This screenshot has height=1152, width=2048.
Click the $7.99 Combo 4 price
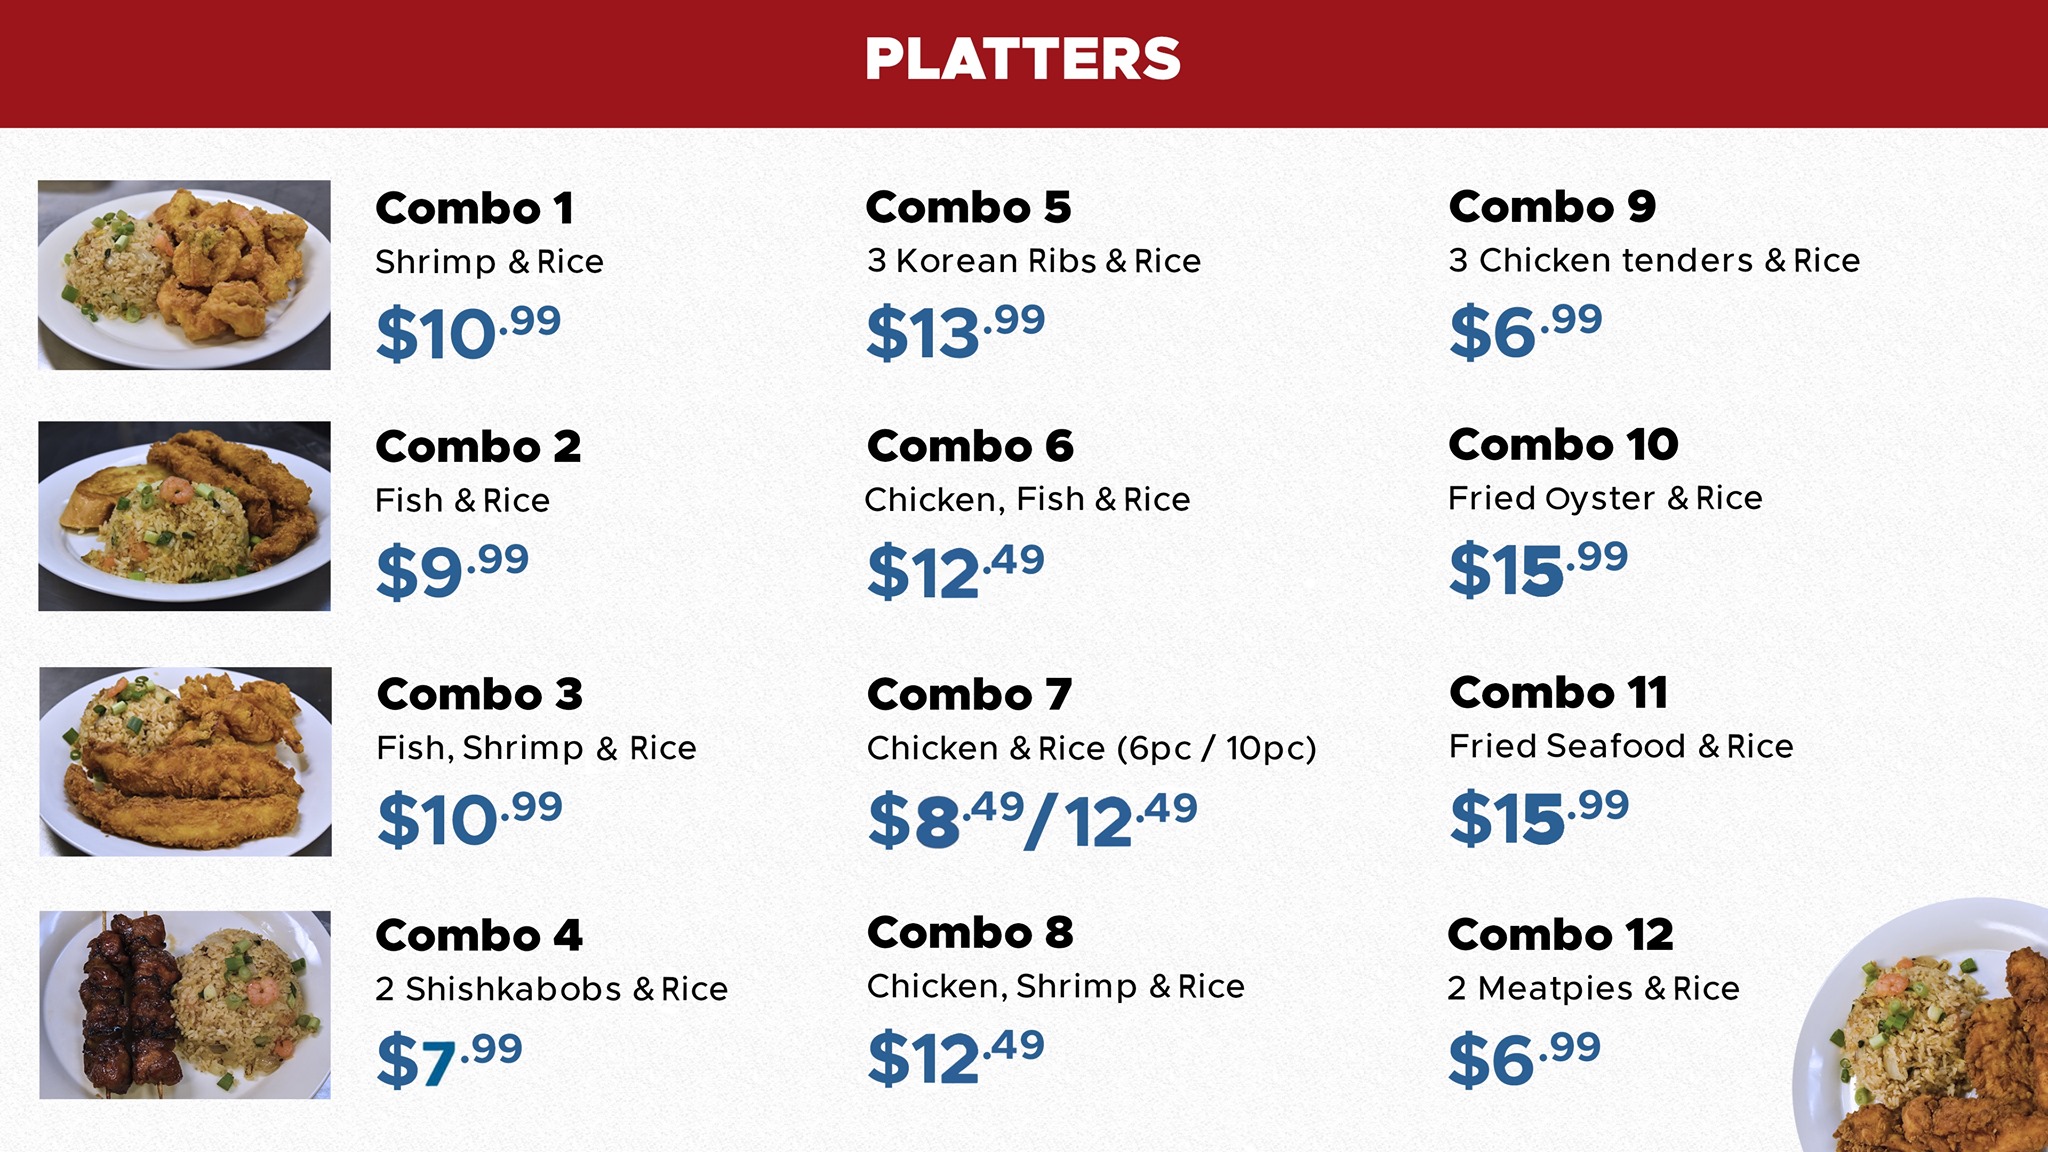coord(449,1060)
